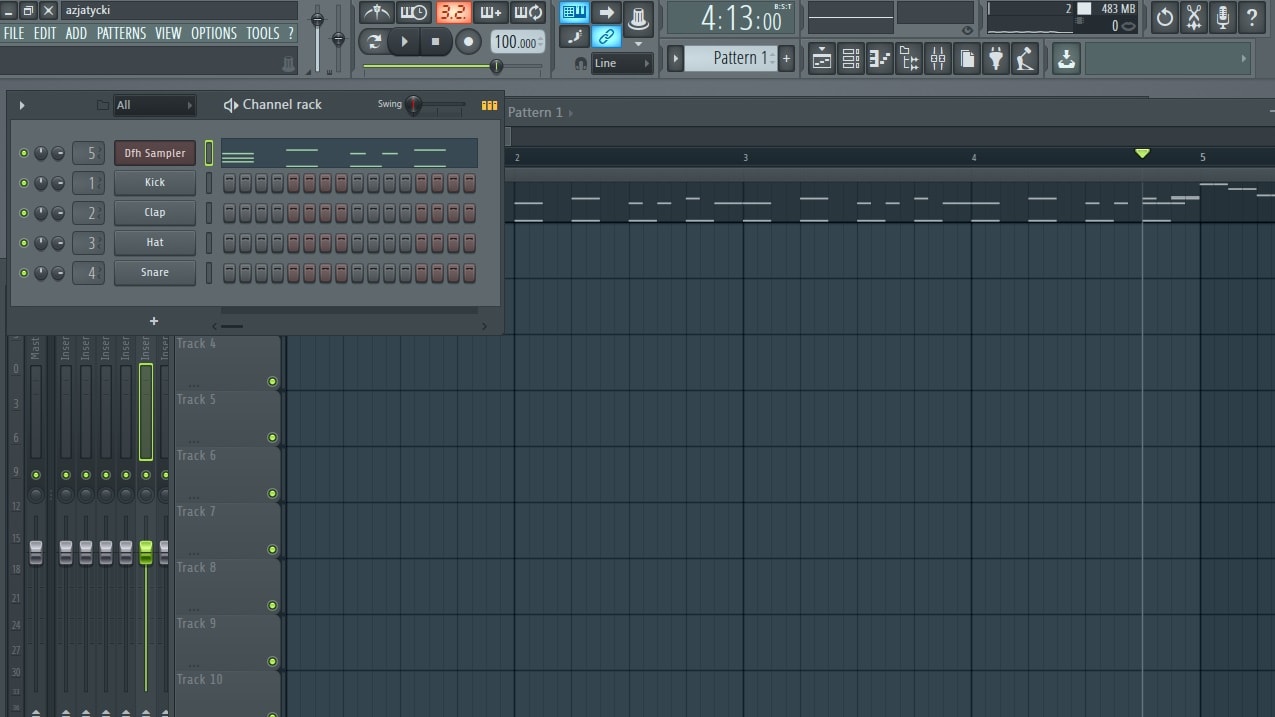Open the Playlist view icon
The height and width of the screenshot is (717, 1275).
822,59
